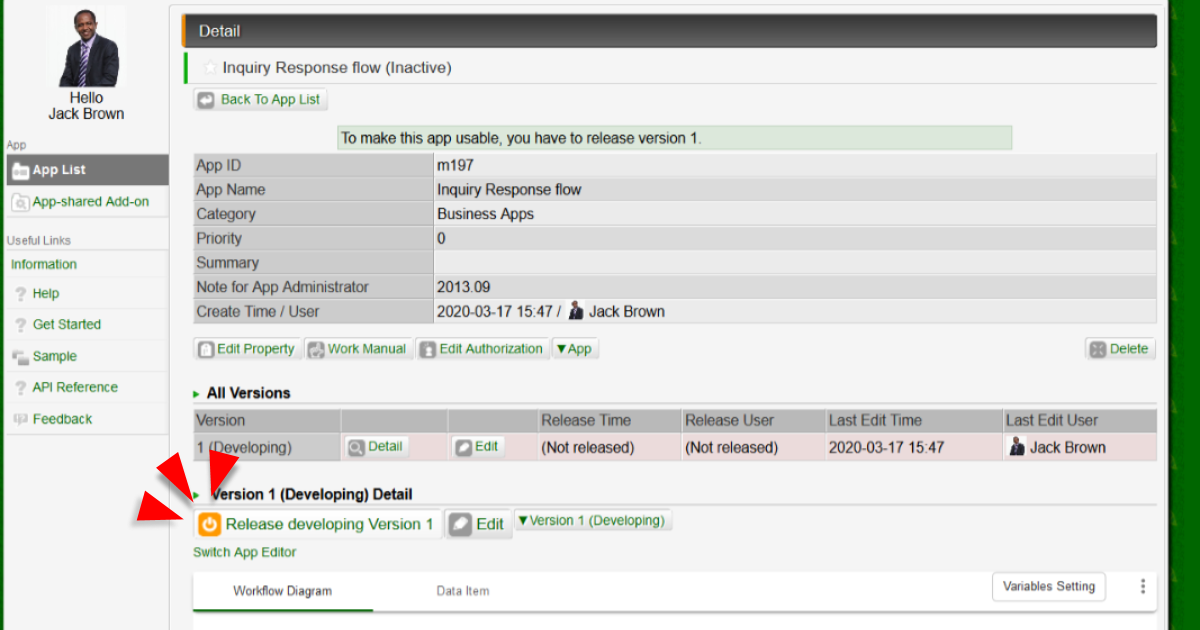Click Edit button beside Release developing
This screenshot has height=630, width=1200.
(478, 524)
